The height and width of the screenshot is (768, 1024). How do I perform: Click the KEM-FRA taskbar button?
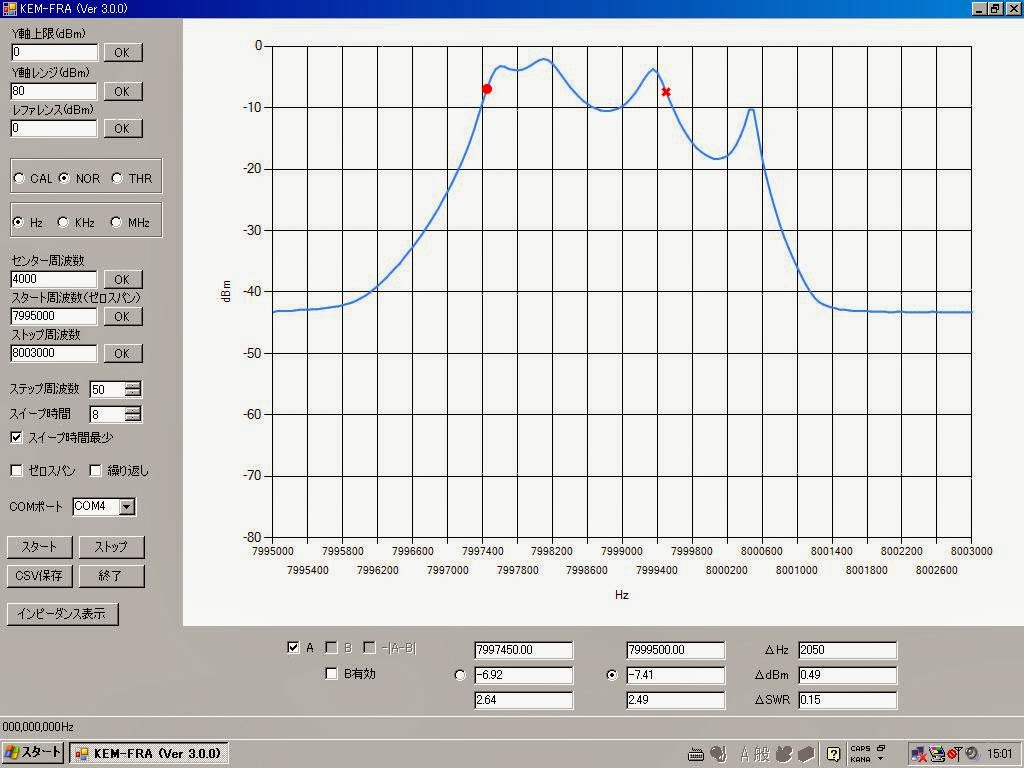click(x=148, y=752)
